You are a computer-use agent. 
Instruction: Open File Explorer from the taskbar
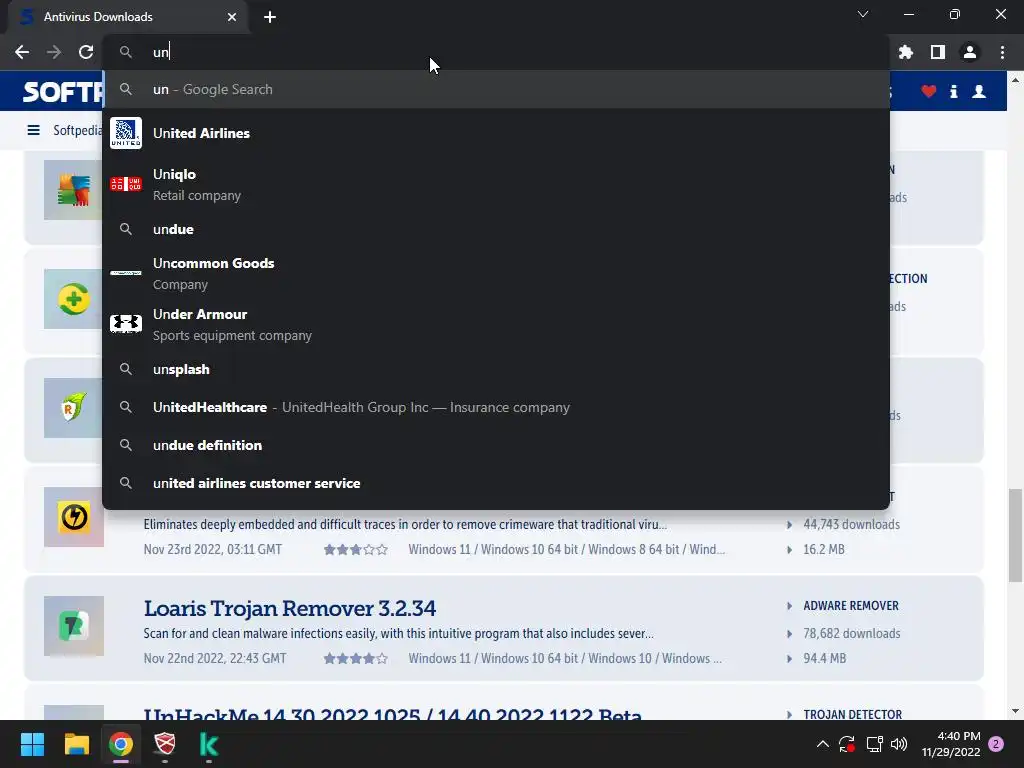(76, 744)
